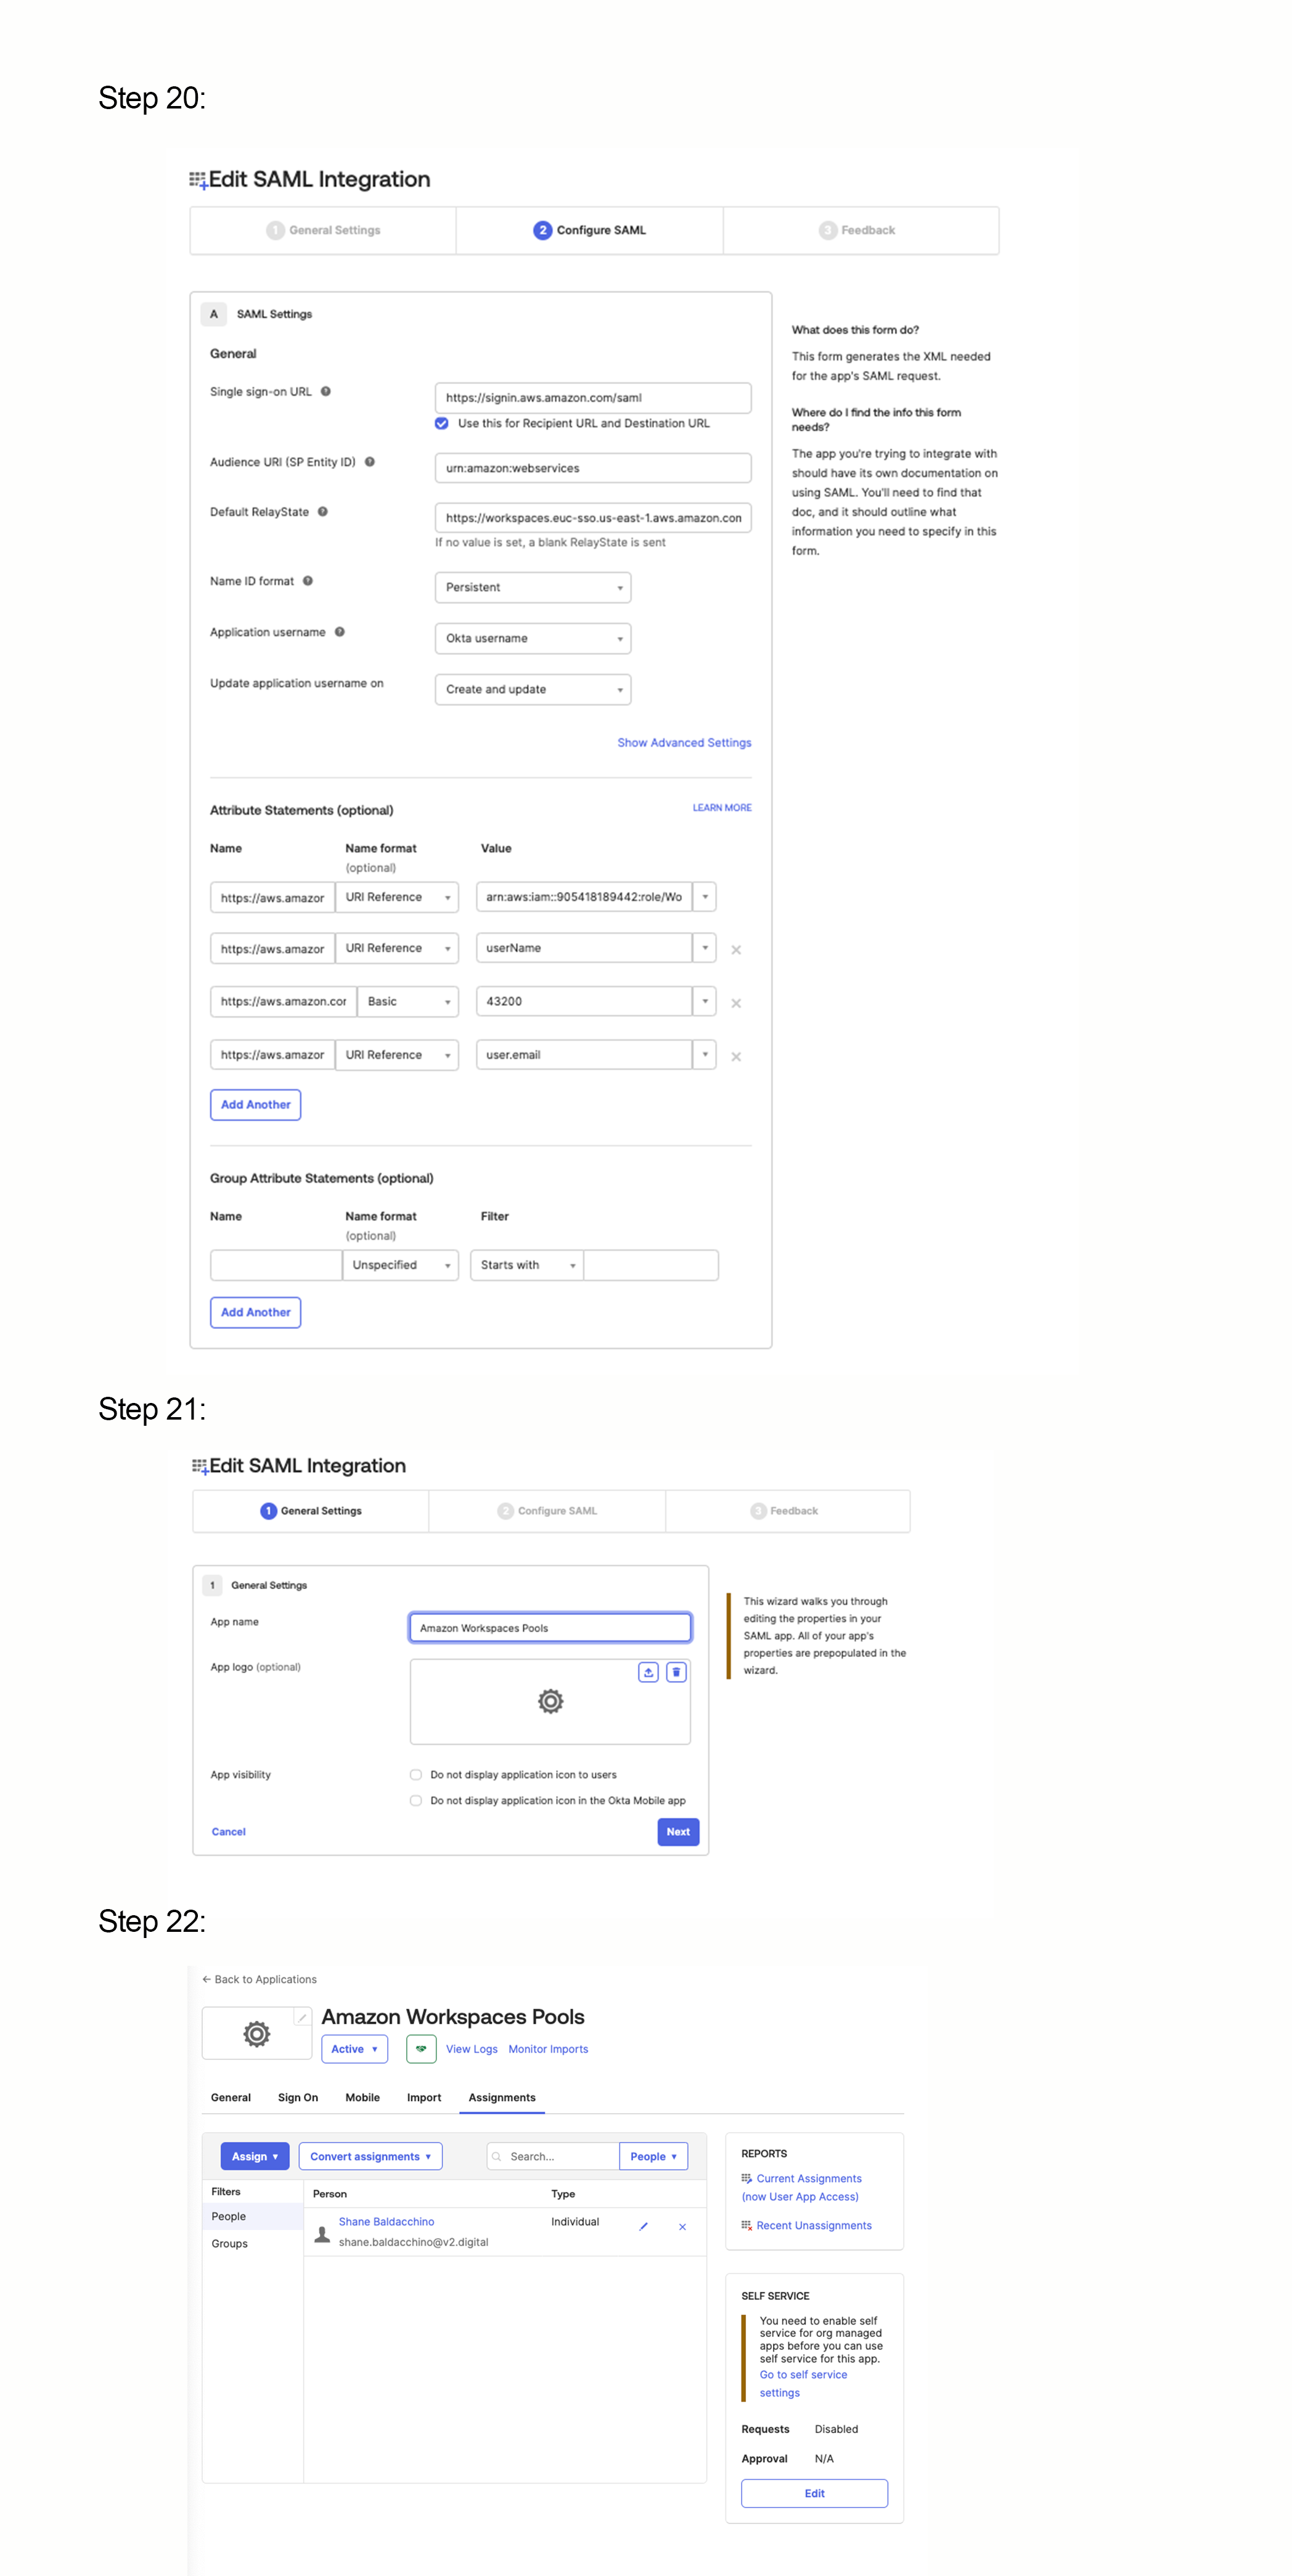Open the Unspecified name format dropdown
Viewport: 1292px width, 2576px height.
[401, 1266]
